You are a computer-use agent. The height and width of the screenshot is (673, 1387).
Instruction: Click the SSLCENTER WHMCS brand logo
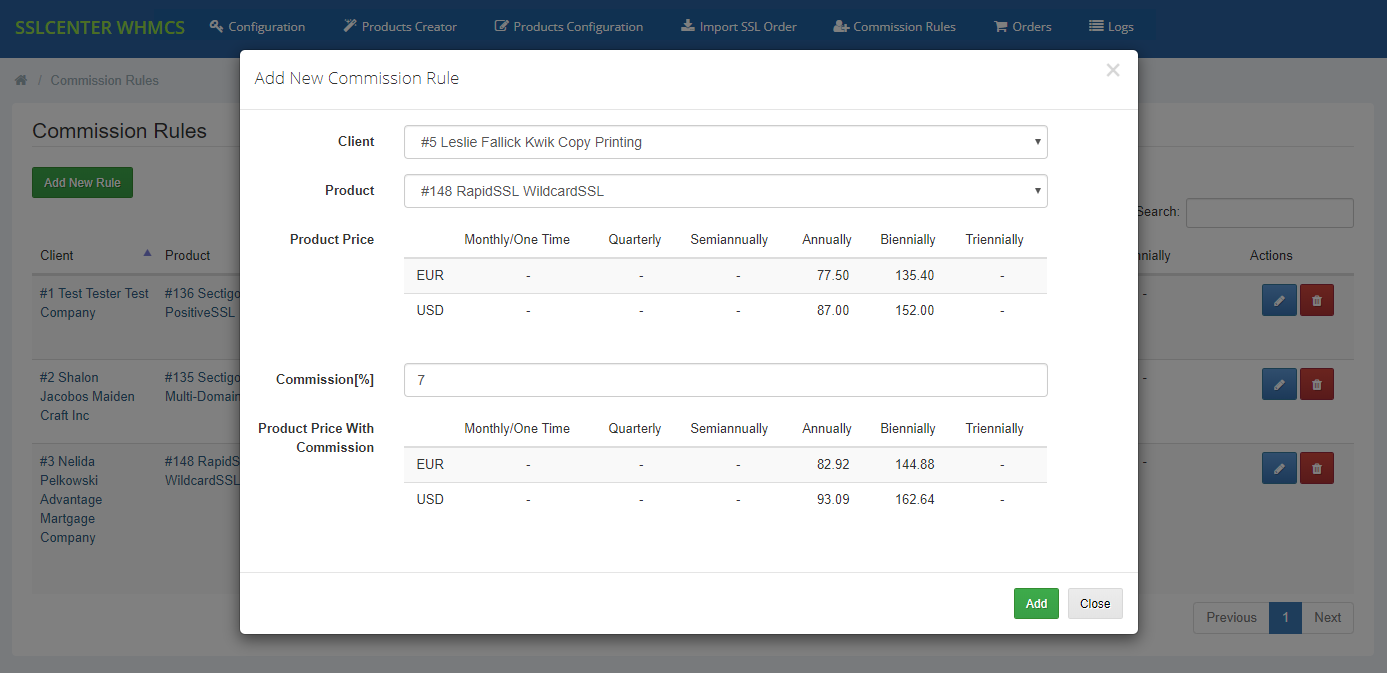(x=100, y=27)
